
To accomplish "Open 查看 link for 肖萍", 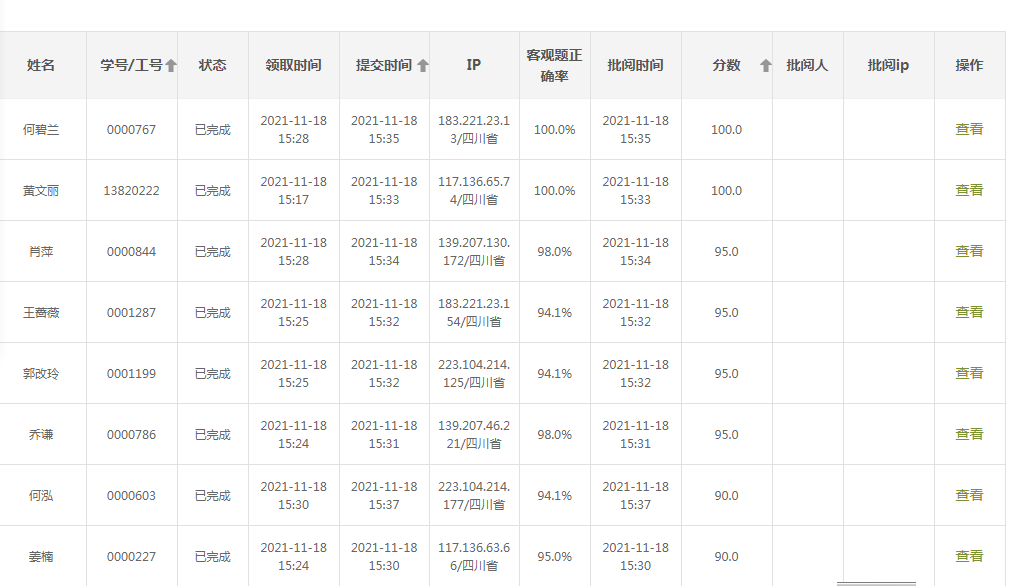I will (969, 251).
